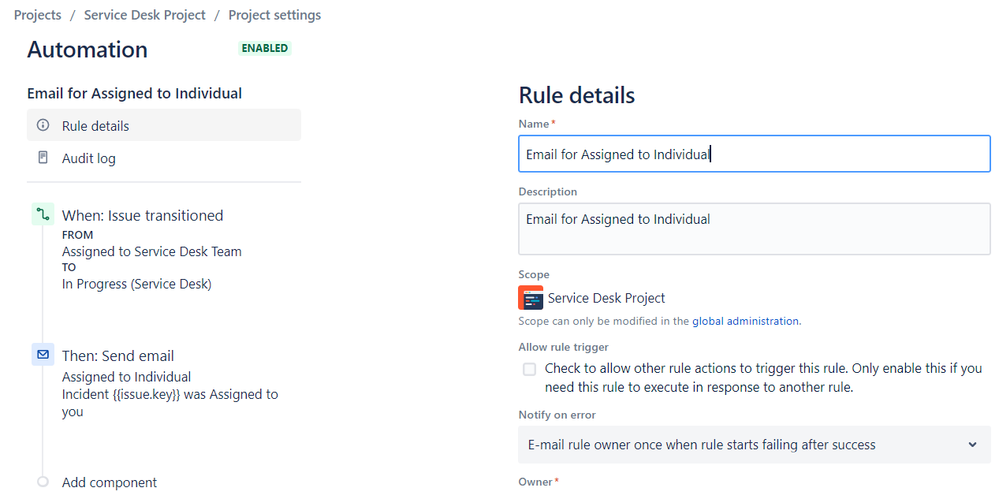Focus the Description text area
The image size is (999, 491).
754,229
